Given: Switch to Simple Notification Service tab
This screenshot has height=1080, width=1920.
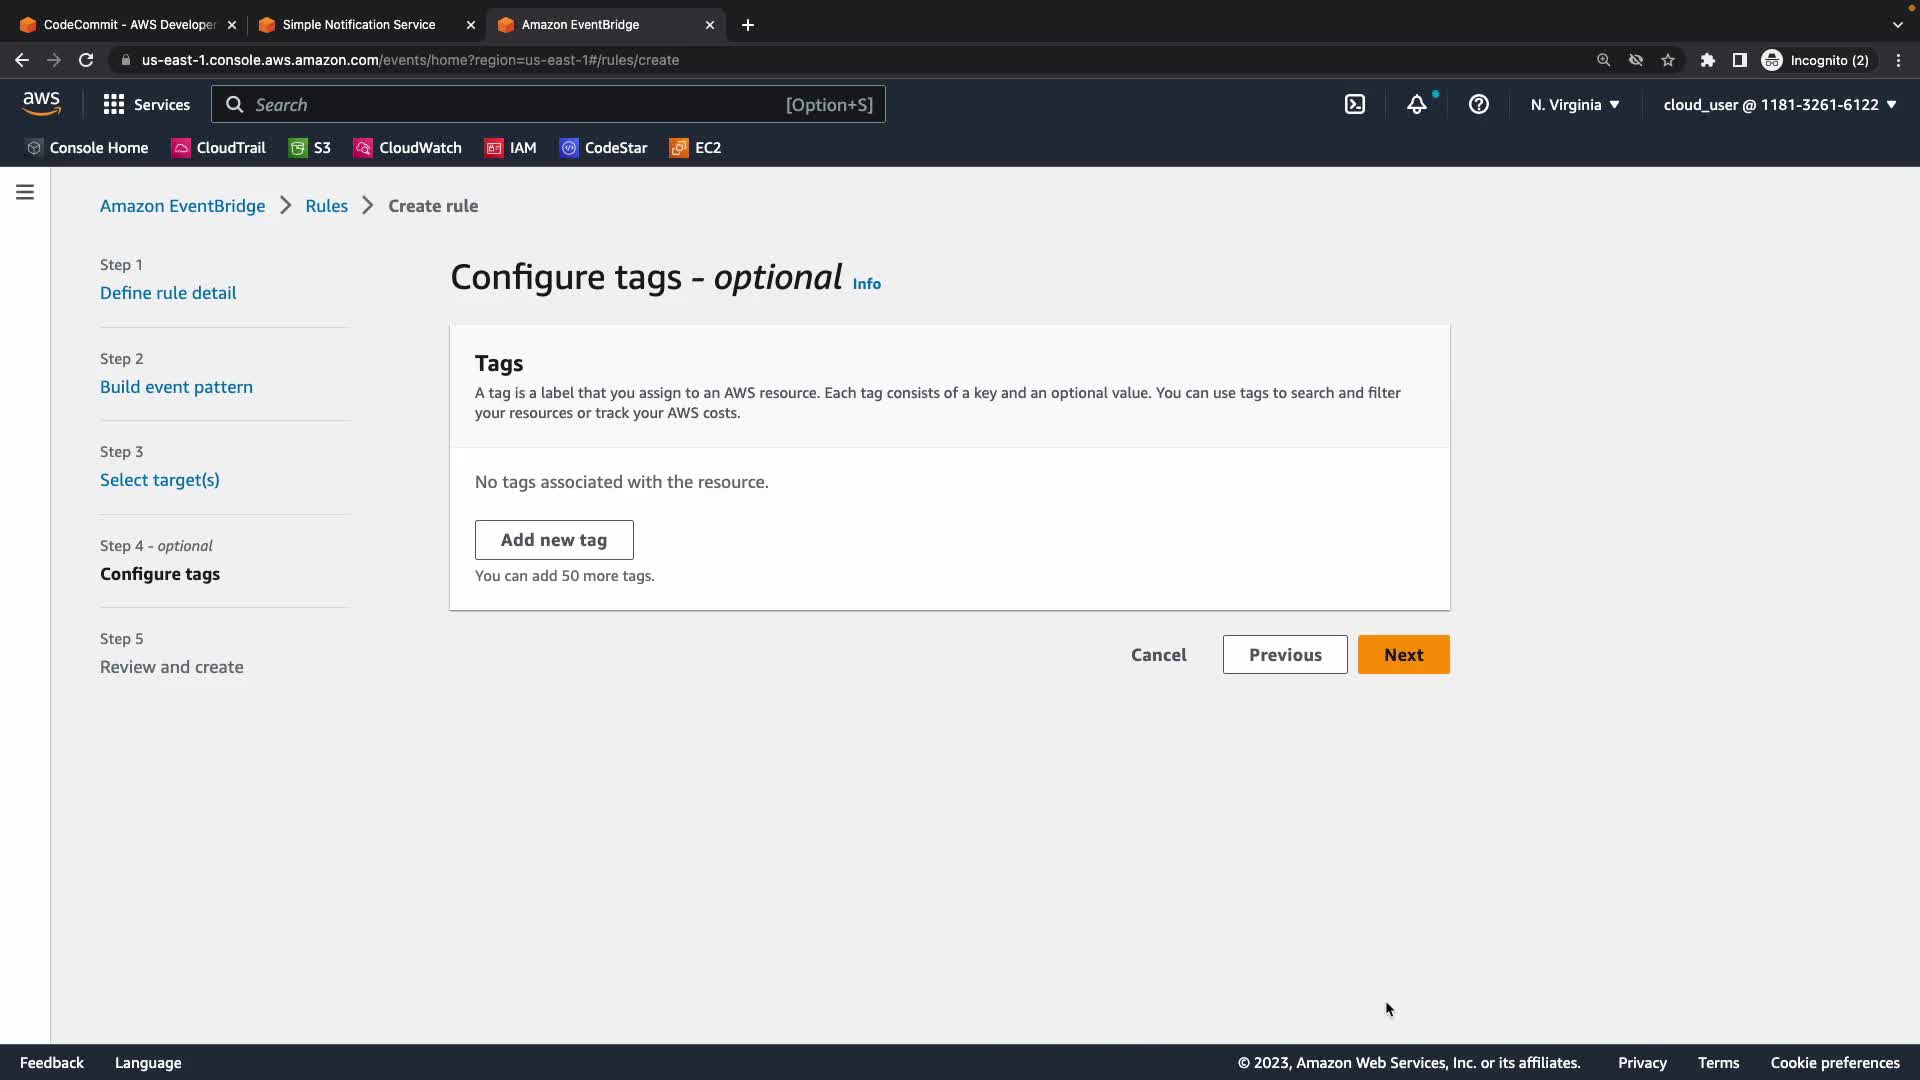Looking at the screenshot, I should pos(358,25).
